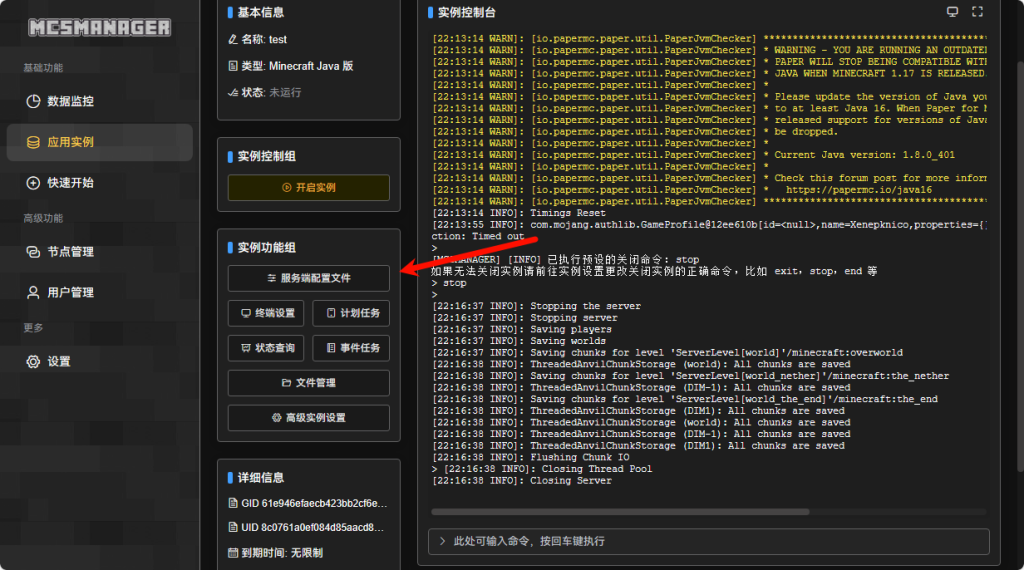Click the pencil icon beside 名称: test

(x=232, y=39)
